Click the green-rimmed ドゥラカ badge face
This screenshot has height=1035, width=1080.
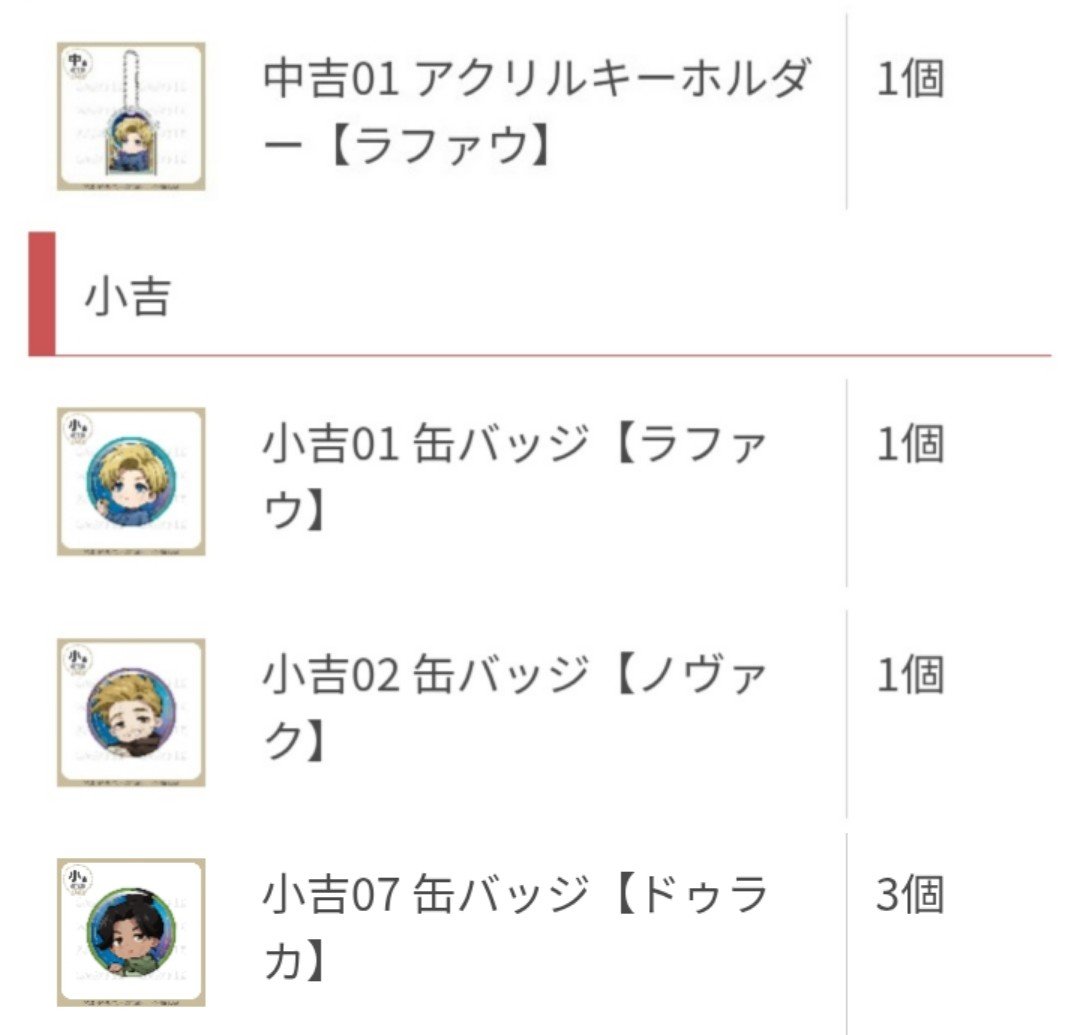tap(132, 932)
